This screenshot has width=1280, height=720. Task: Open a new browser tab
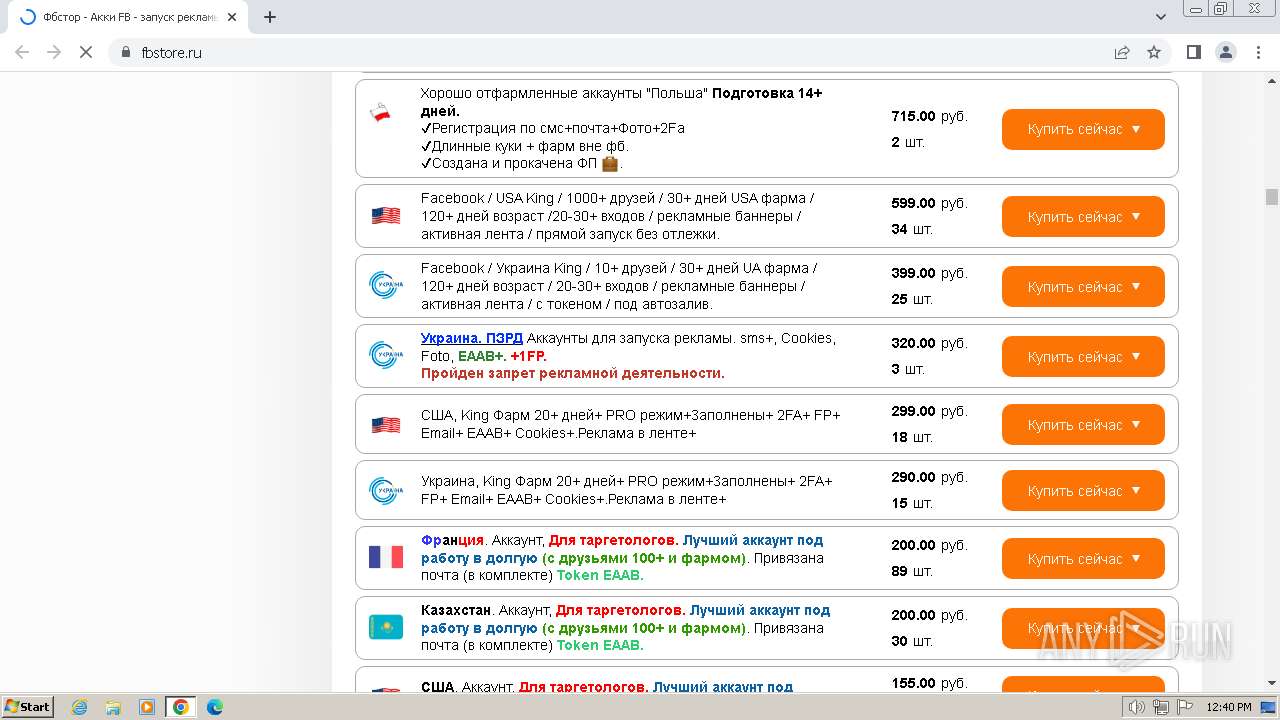click(x=270, y=17)
